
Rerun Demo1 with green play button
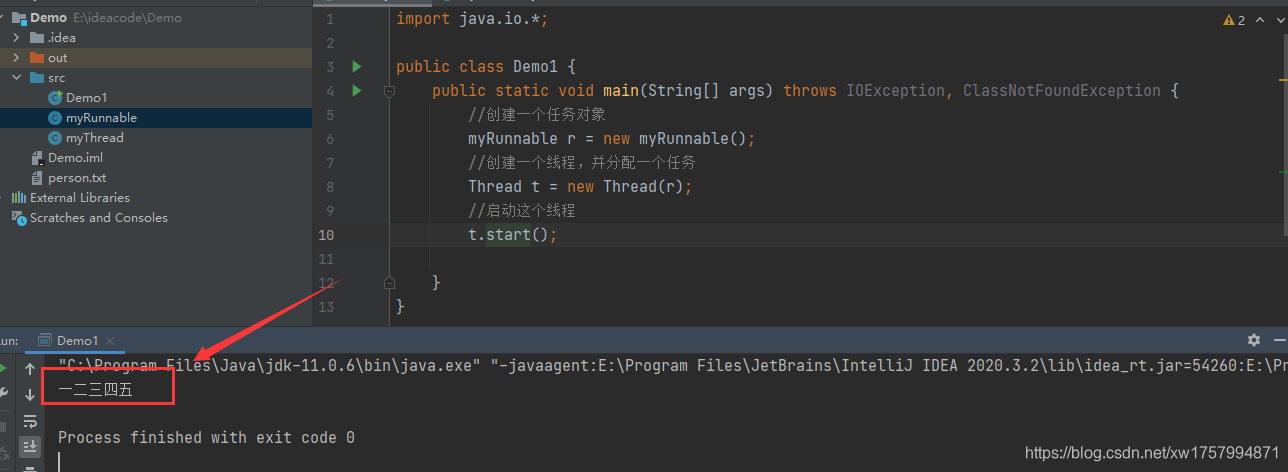(x=3, y=369)
